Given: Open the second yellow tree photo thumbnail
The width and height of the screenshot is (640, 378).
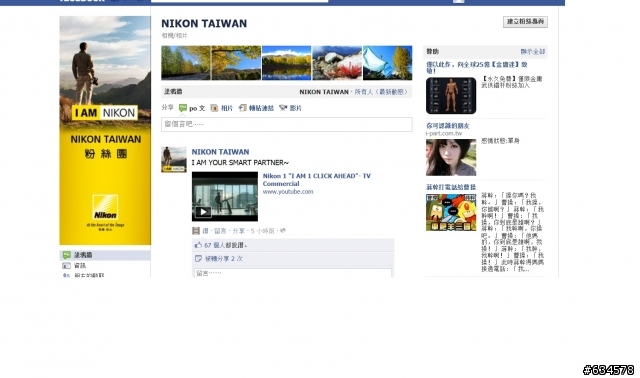Looking at the screenshot, I should [236, 62].
